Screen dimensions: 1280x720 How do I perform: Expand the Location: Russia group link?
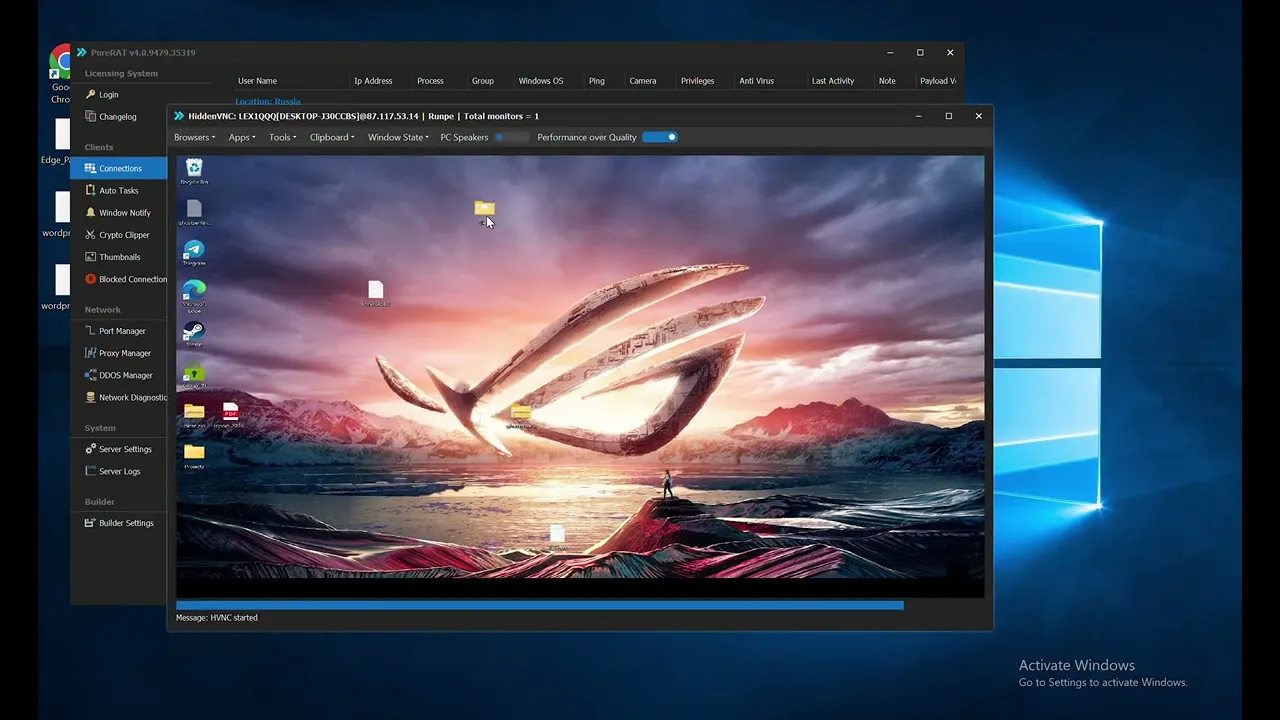(x=267, y=101)
